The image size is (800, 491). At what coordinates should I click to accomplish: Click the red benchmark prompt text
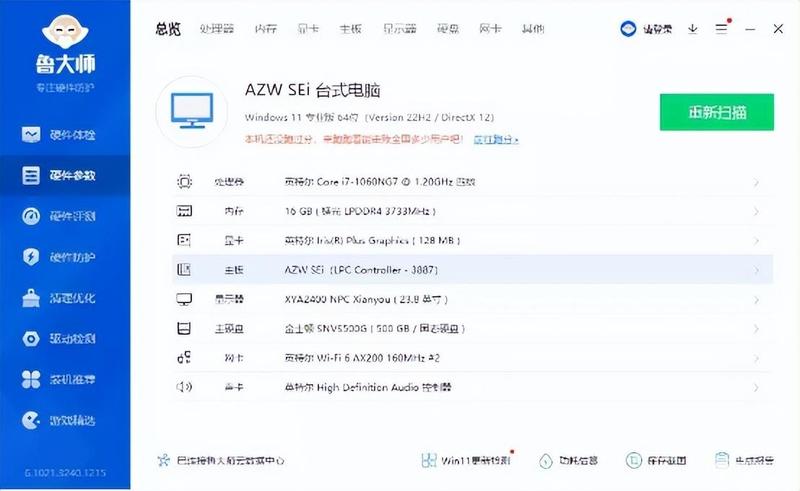pyautogui.click(x=354, y=139)
